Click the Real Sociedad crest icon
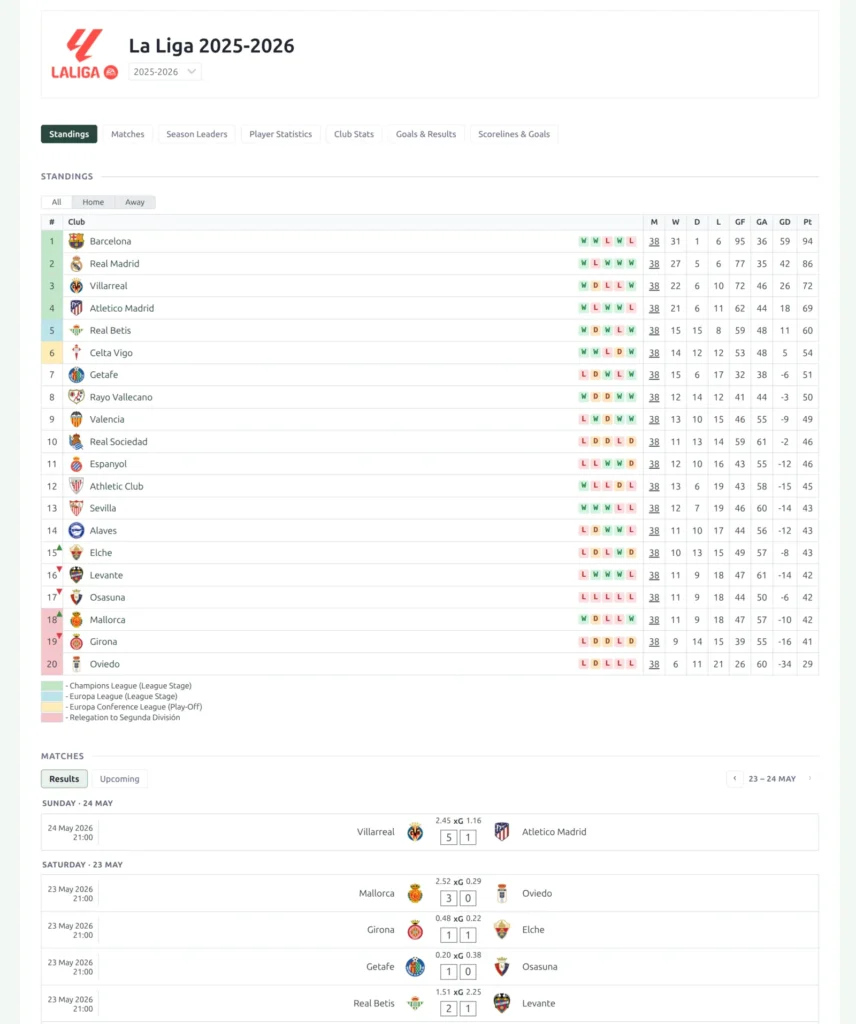Screen dimensions: 856x1024 click(76, 441)
